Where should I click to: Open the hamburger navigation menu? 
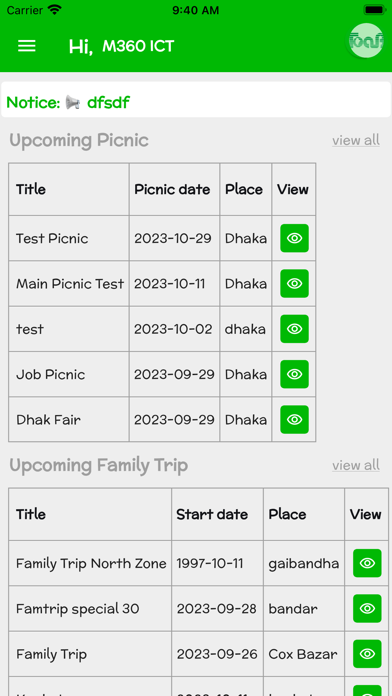(27, 46)
